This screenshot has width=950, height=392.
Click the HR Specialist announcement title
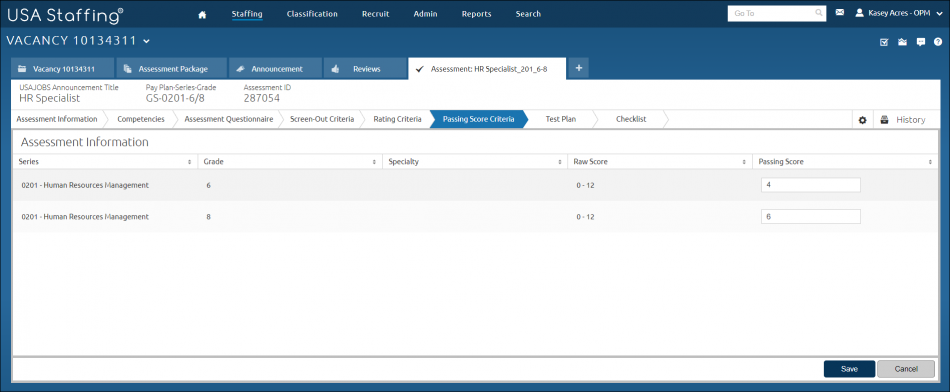point(50,98)
